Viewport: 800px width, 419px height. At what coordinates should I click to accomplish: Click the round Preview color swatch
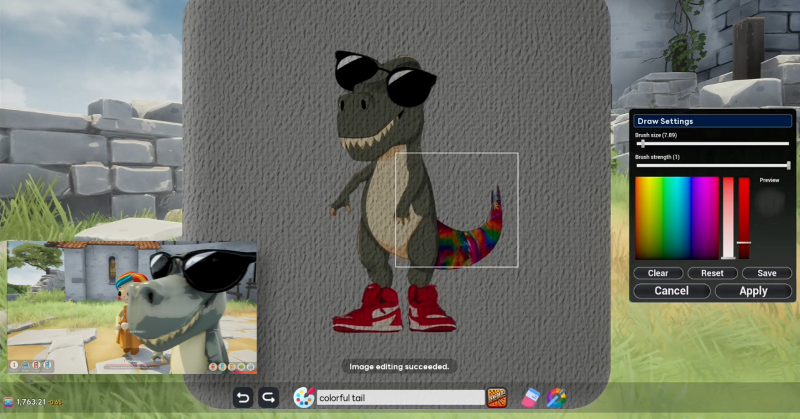(x=769, y=202)
